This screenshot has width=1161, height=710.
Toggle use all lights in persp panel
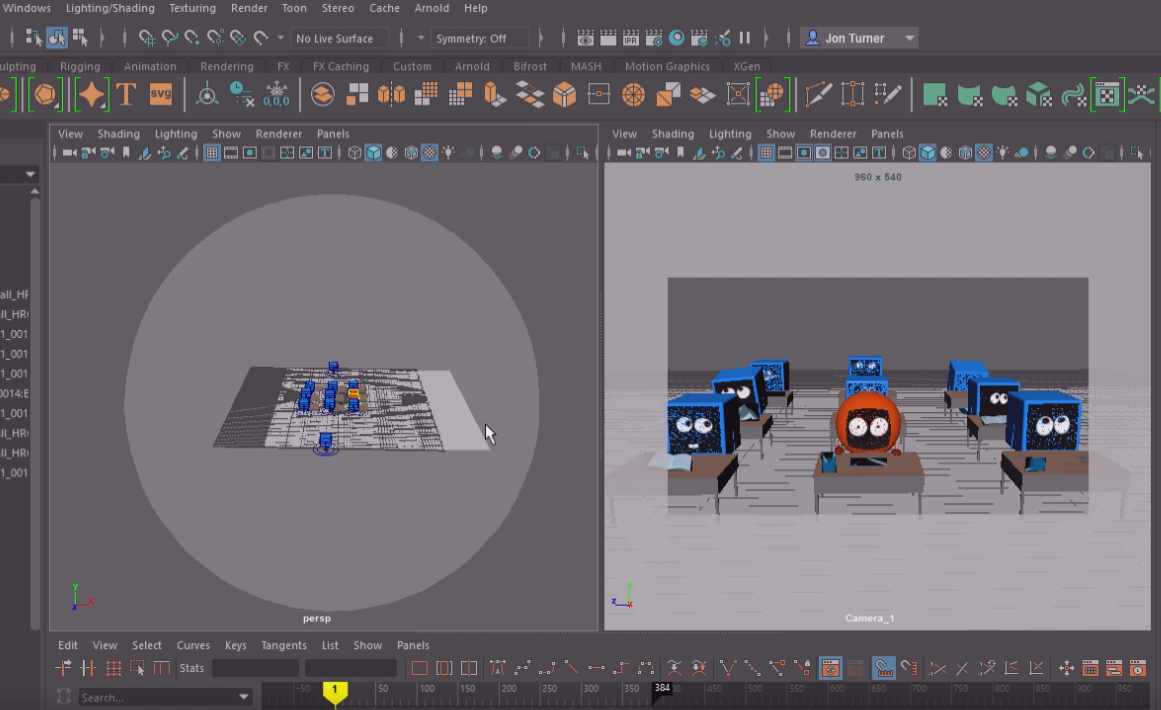click(448, 153)
